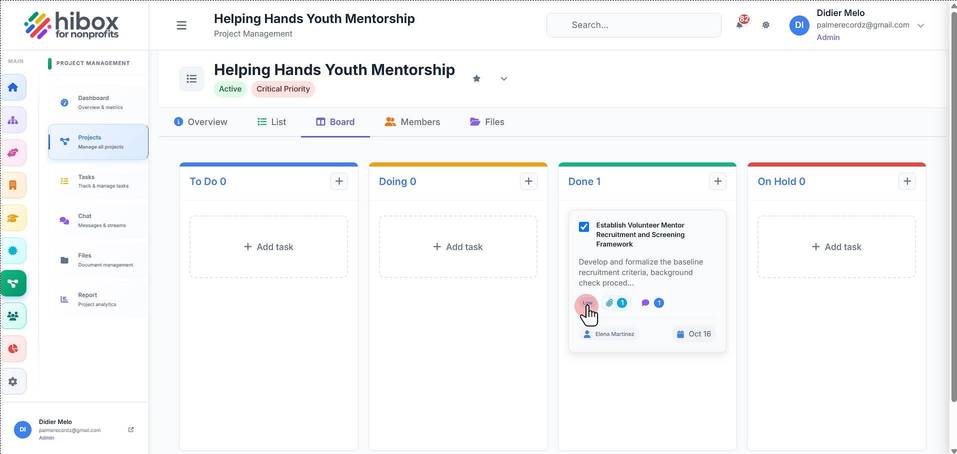
Task: Expand the project options chevron beside star
Action: click(x=504, y=78)
